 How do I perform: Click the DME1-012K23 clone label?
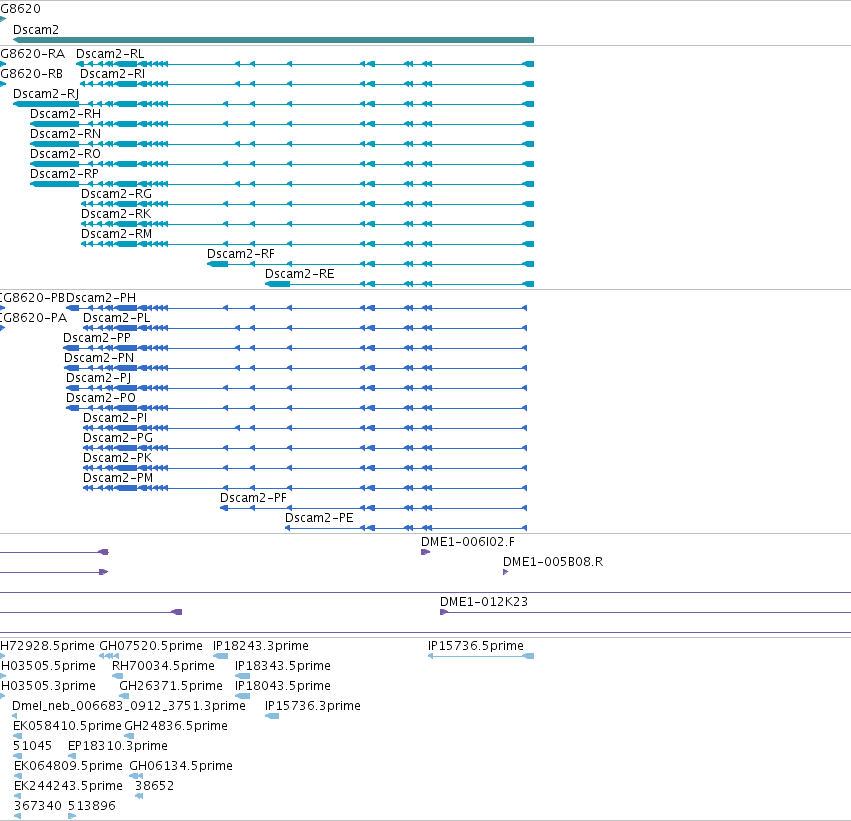pos(484,603)
